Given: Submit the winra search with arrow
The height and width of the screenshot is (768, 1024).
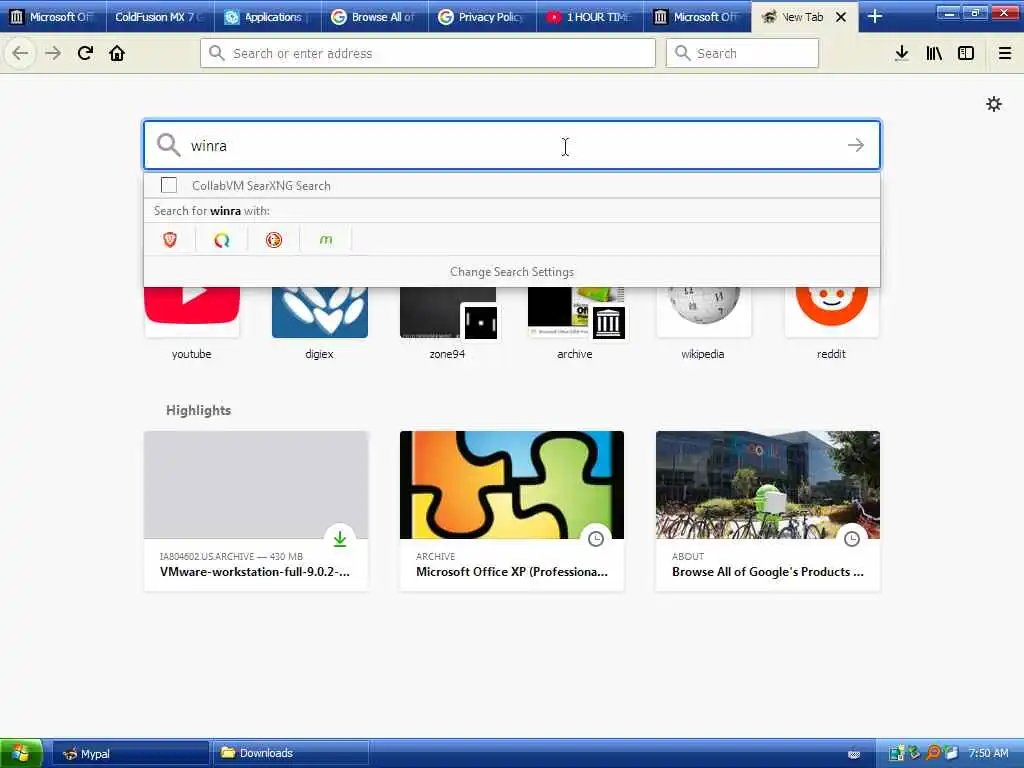Looking at the screenshot, I should click(x=856, y=145).
